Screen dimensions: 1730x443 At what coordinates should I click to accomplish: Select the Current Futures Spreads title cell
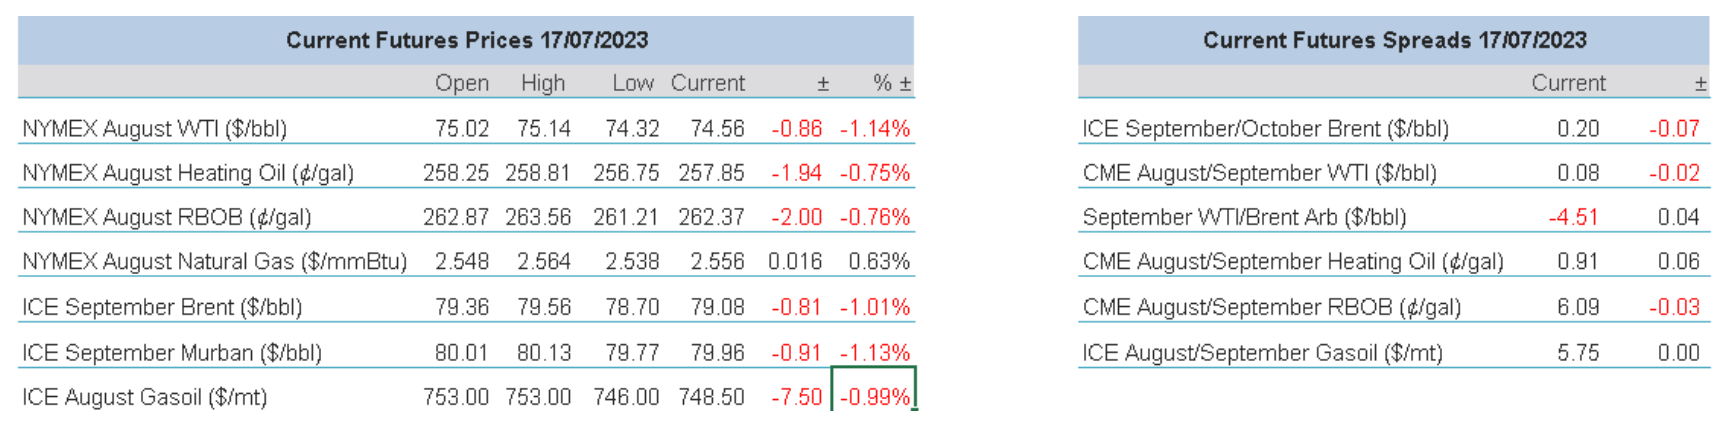(1394, 40)
